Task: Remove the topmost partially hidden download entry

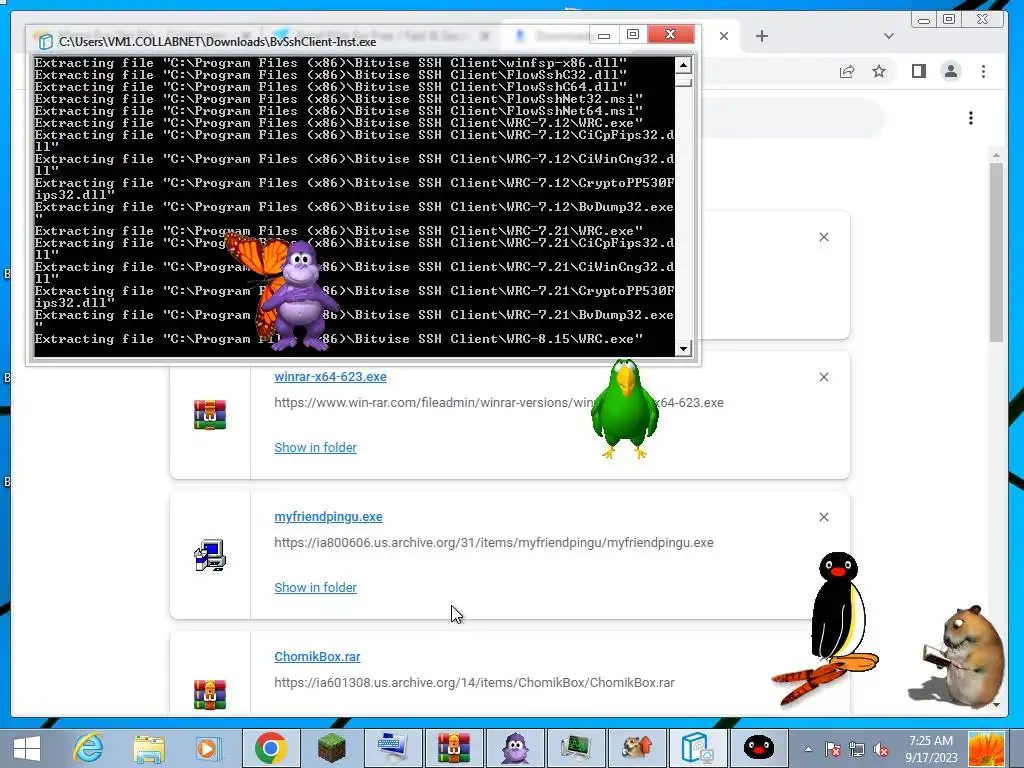Action: pyautogui.click(x=824, y=237)
